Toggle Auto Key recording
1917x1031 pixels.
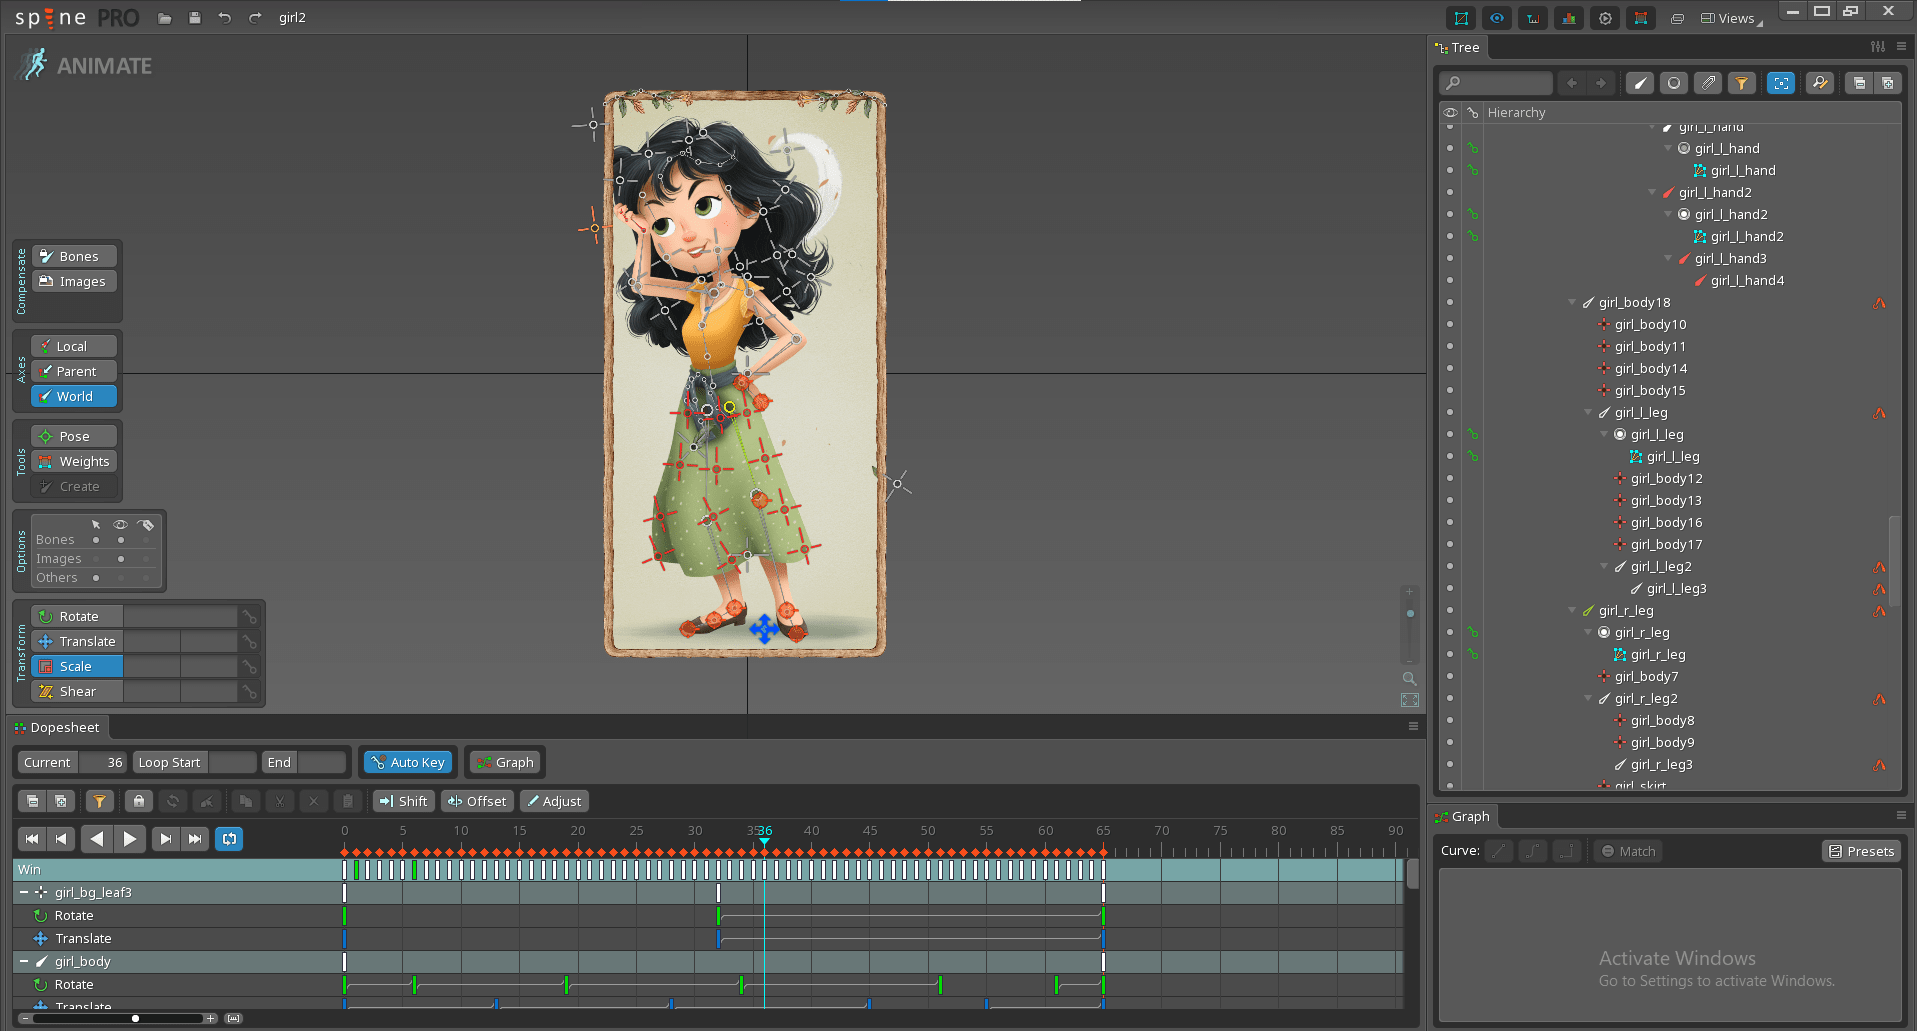(407, 762)
